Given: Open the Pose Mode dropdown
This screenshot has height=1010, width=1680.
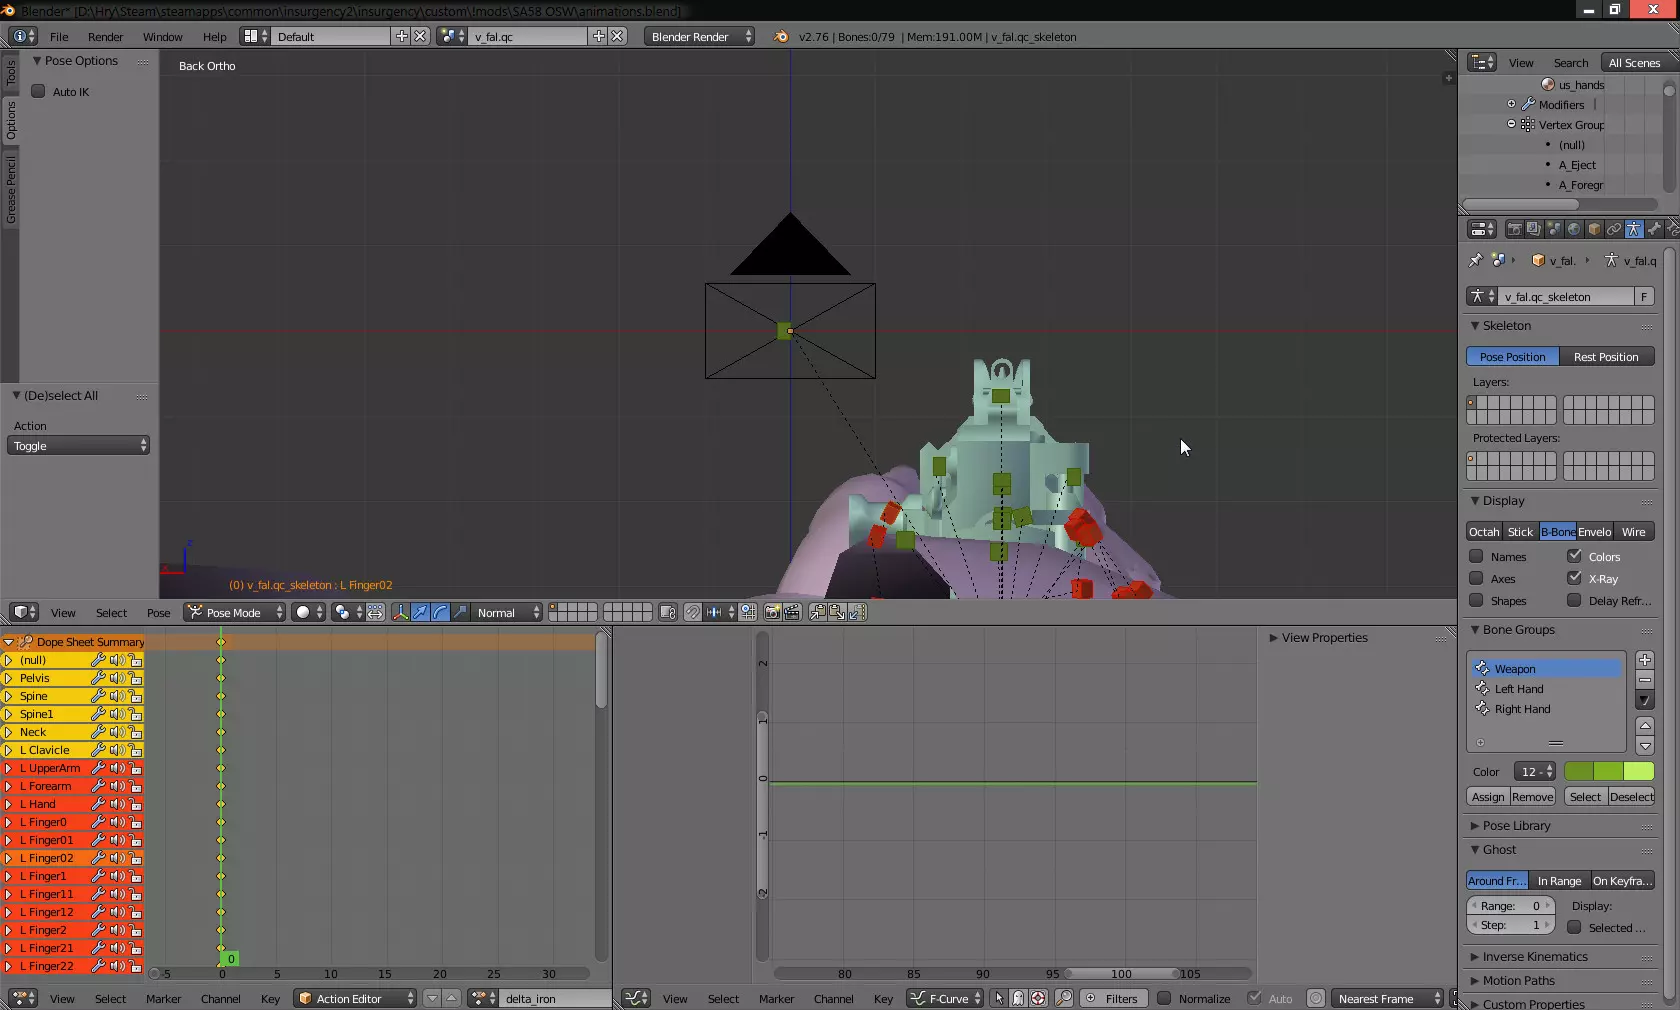Looking at the screenshot, I should pyautogui.click(x=235, y=612).
